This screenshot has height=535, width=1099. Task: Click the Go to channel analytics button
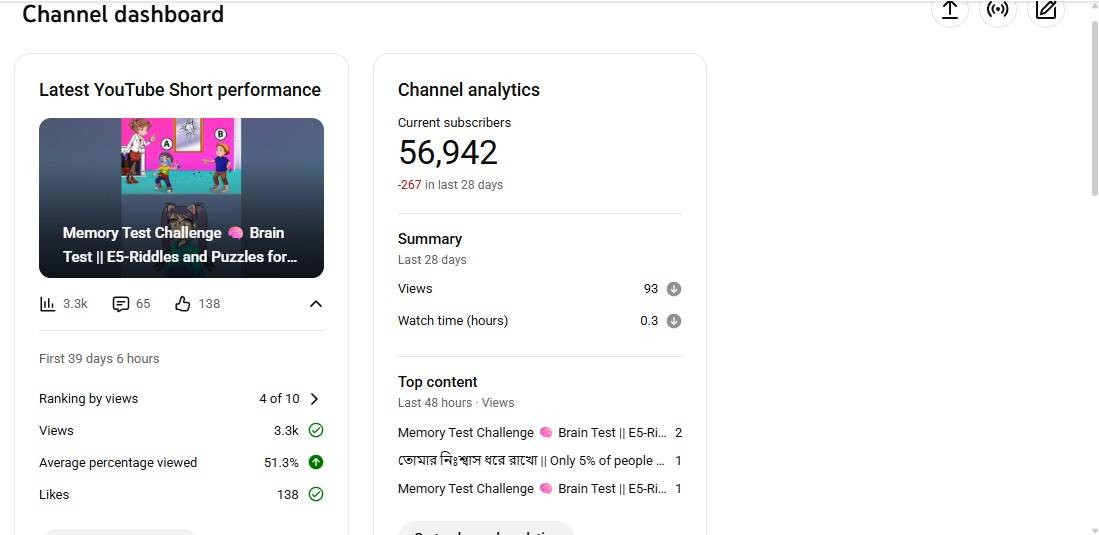(486, 530)
